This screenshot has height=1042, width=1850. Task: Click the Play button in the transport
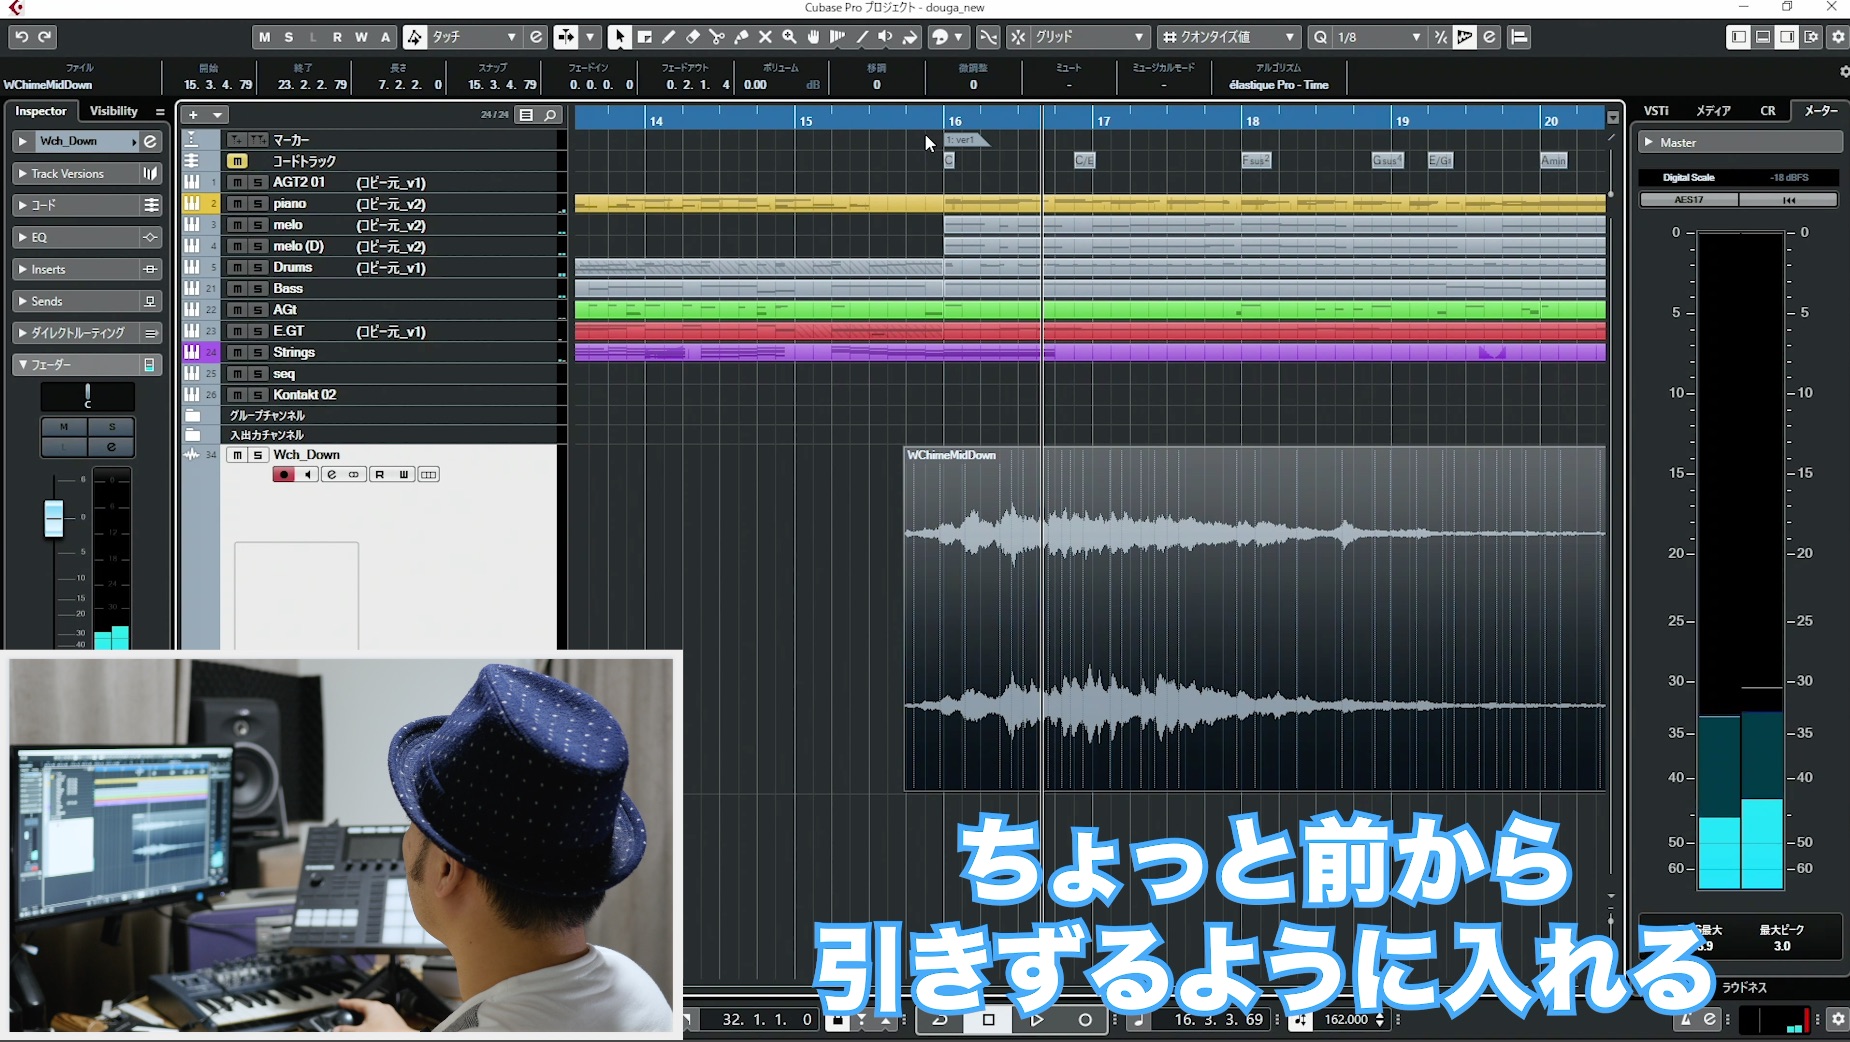tap(1037, 1020)
